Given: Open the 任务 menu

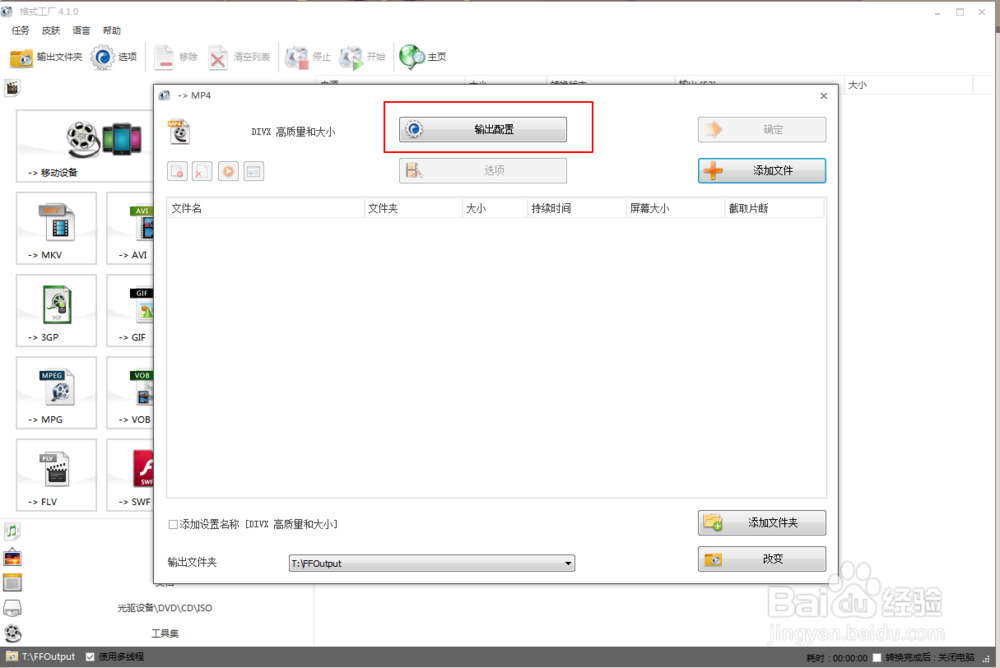Looking at the screenshot, I should (x=20, y=31).
